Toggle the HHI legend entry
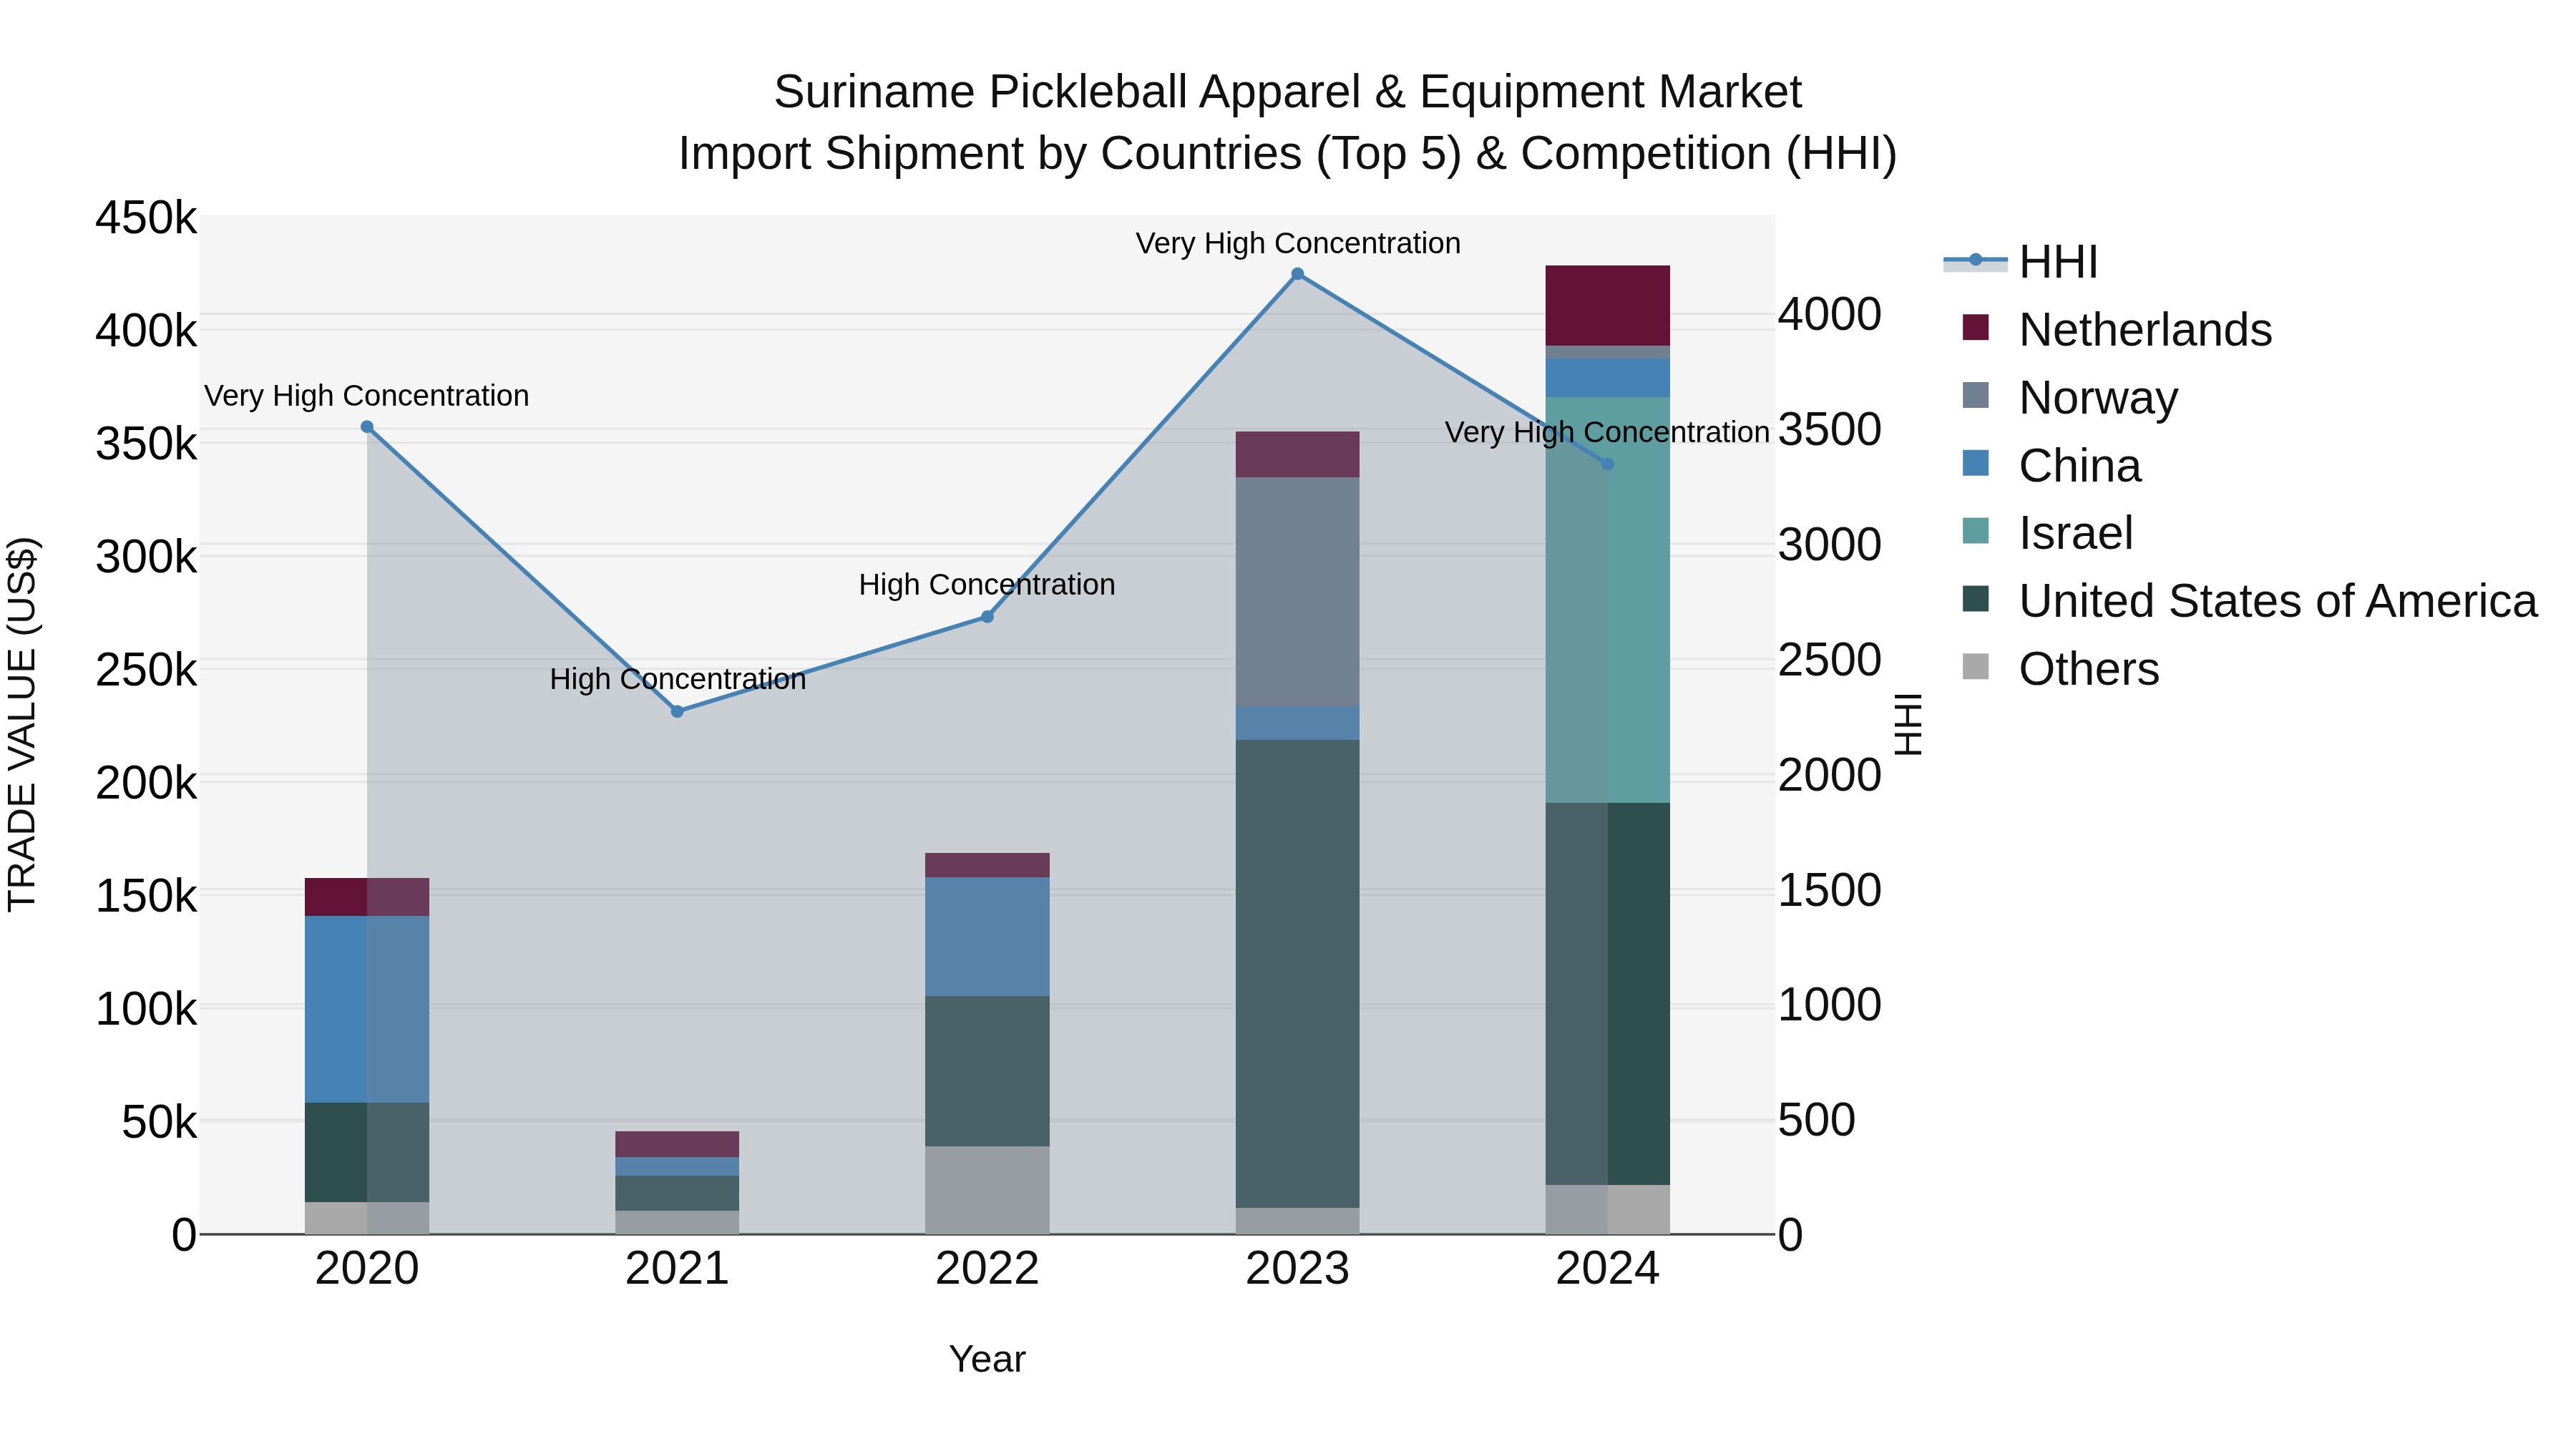Screen dimensions: 2576x1449 click(2020, 262)
